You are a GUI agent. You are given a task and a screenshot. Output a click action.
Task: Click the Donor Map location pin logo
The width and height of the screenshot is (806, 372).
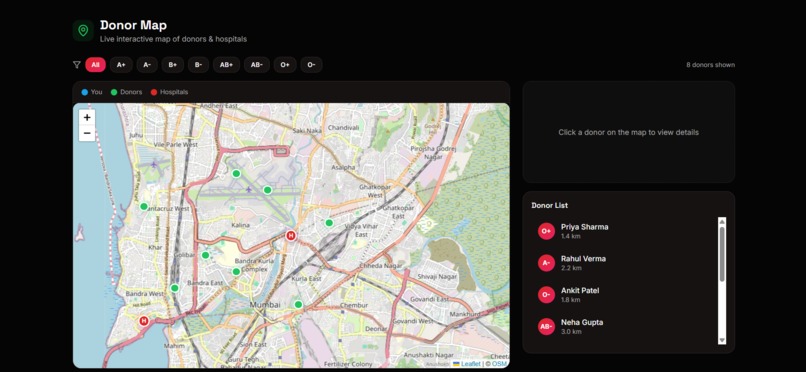(83, 31)
